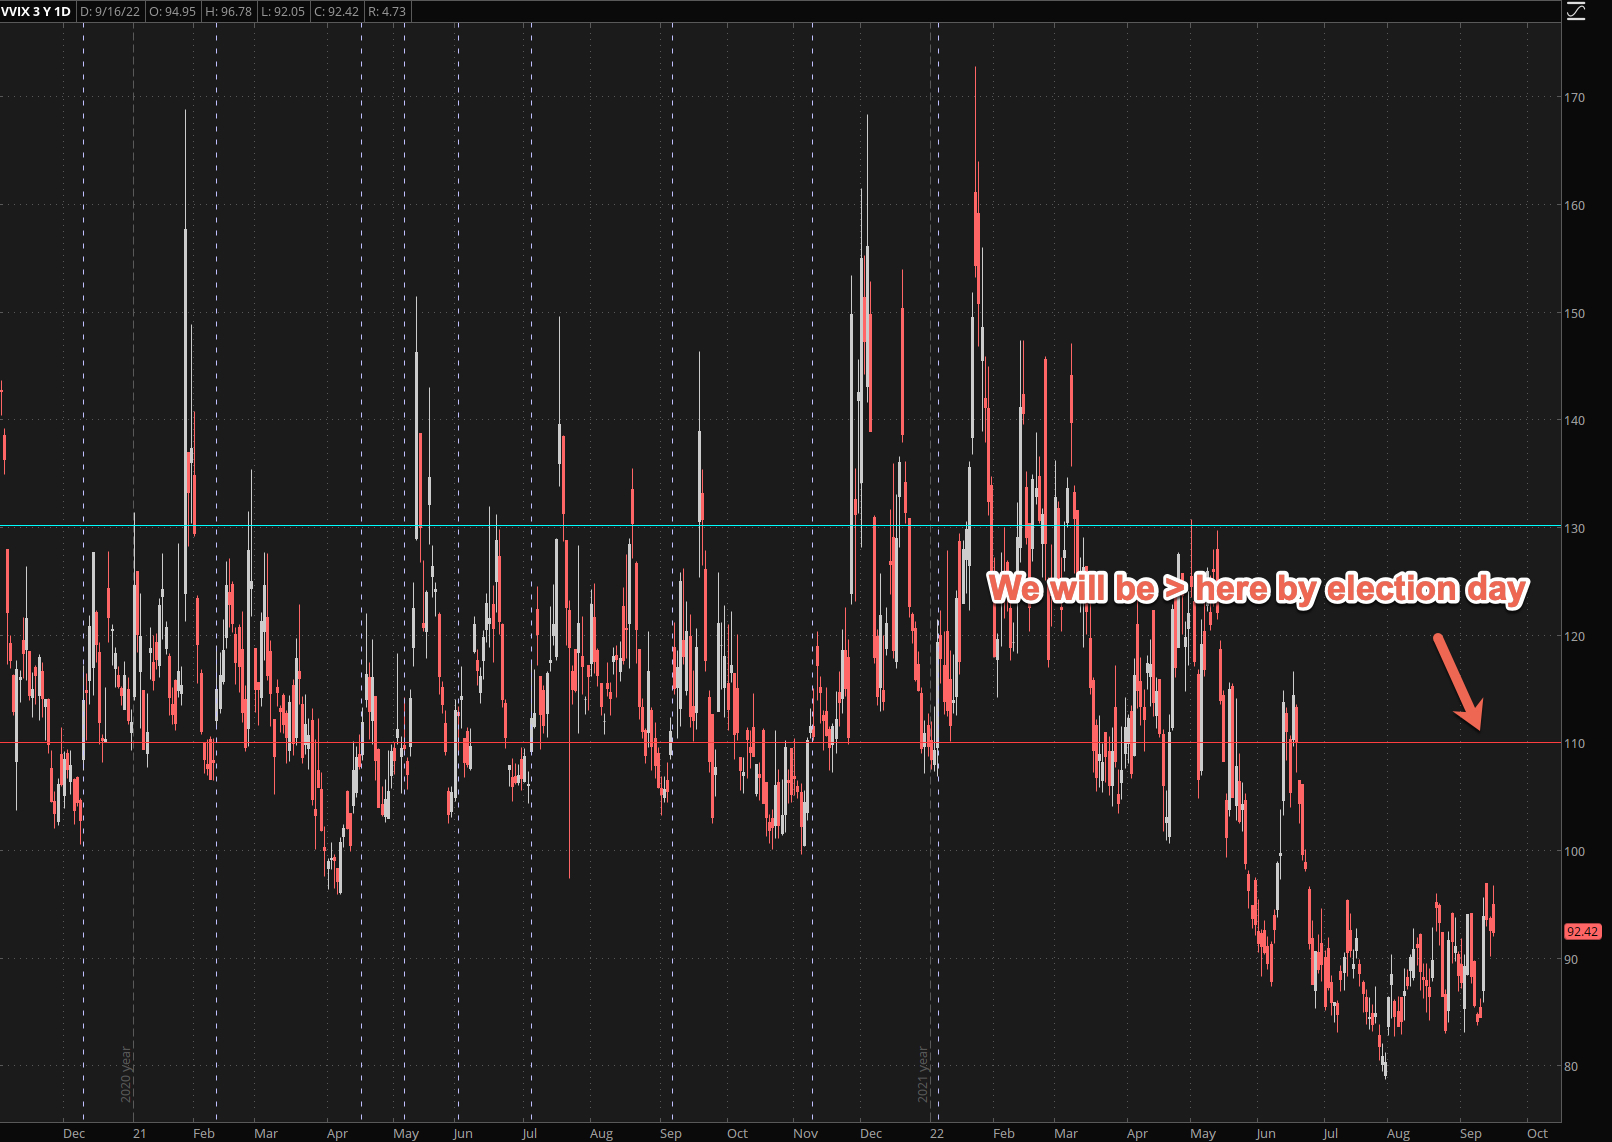1612x1142 pixels.
Task: Click the '22' year label on time axis
Action: pyautogui.click(x=936, y=1133)
